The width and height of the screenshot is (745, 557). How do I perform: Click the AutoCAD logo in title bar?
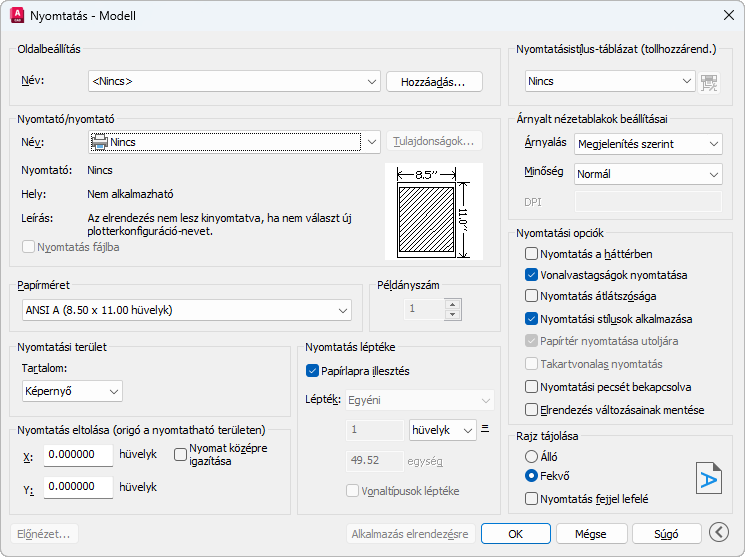coord(17,16)
